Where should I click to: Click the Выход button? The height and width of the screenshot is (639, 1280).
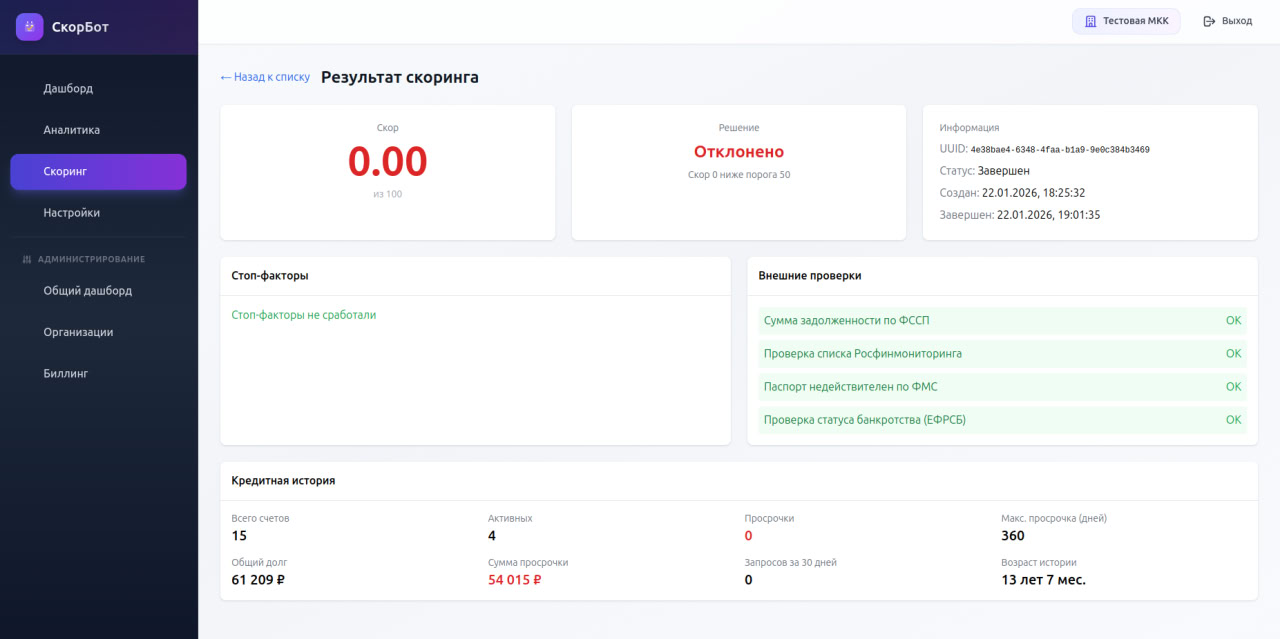pyautogui.click(x=1227, y=20)
